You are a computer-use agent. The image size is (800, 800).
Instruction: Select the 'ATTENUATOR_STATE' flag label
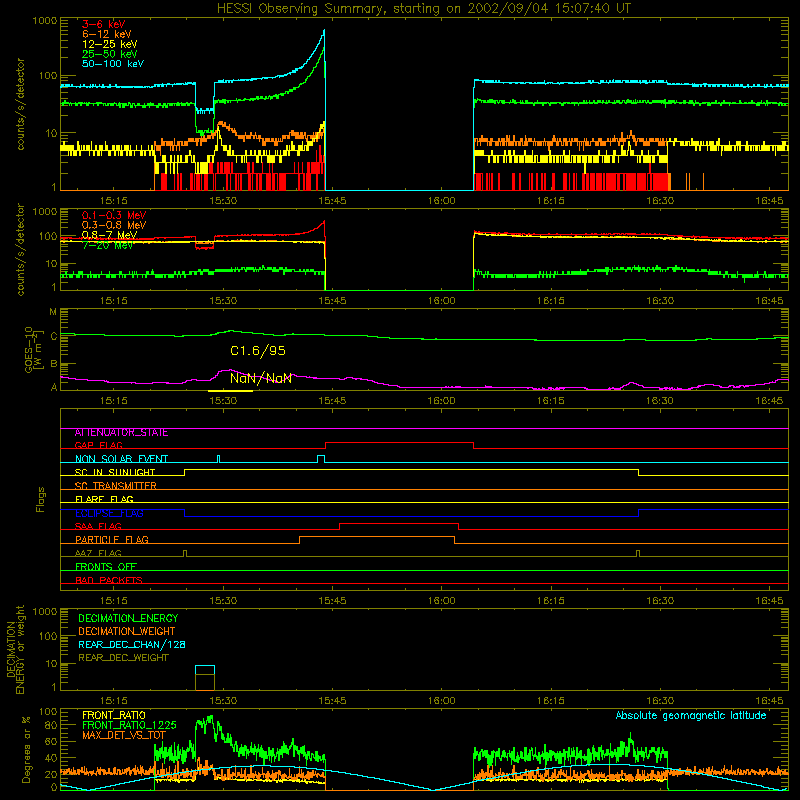[121, 433]
